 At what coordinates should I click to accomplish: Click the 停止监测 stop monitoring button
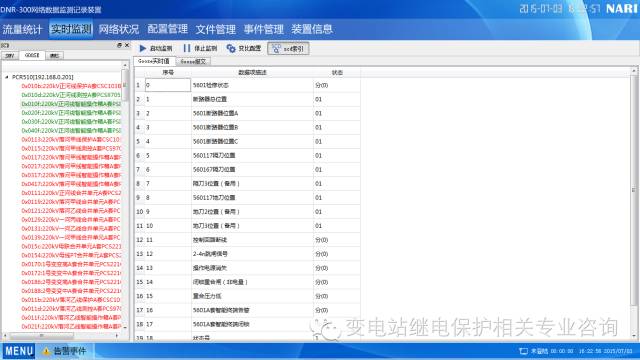point(200,48)
